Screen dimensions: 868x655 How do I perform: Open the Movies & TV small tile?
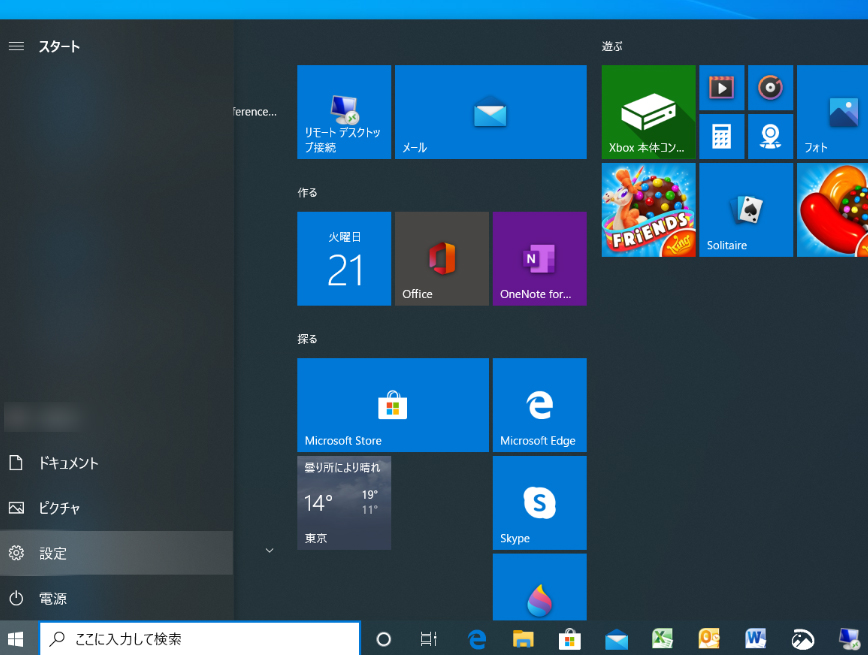[x=721, y=87]
